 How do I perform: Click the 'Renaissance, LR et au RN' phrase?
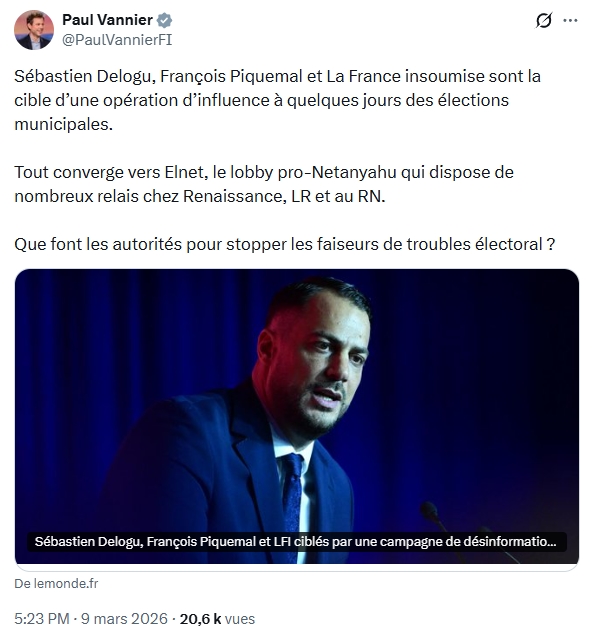[x=284, y=196]
